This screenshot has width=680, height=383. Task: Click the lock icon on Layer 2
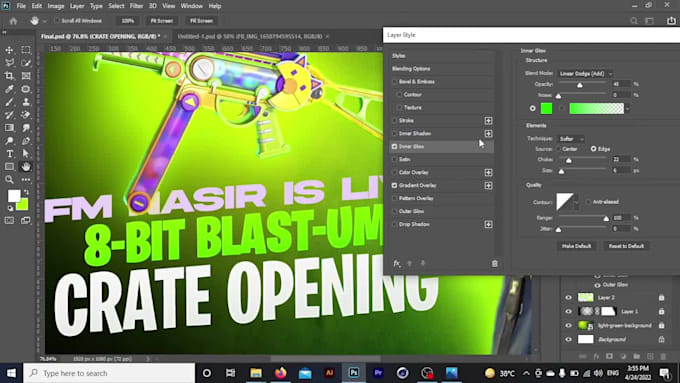point(661,298)
